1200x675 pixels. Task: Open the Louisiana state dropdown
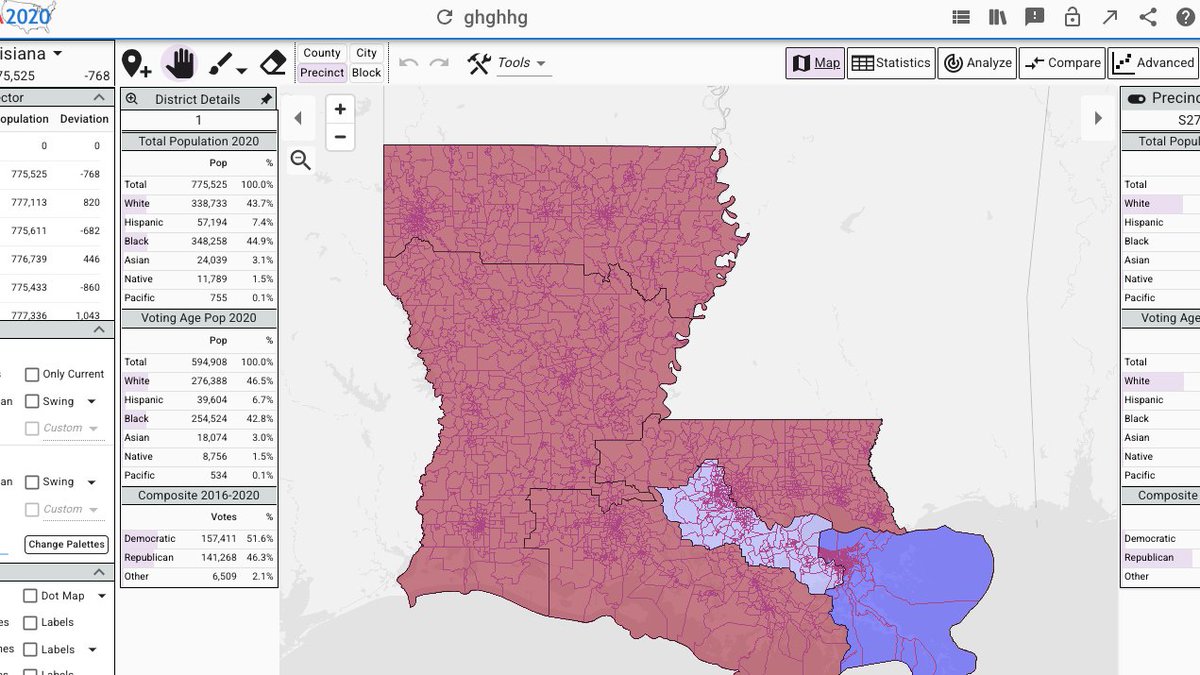coord(57,54)
